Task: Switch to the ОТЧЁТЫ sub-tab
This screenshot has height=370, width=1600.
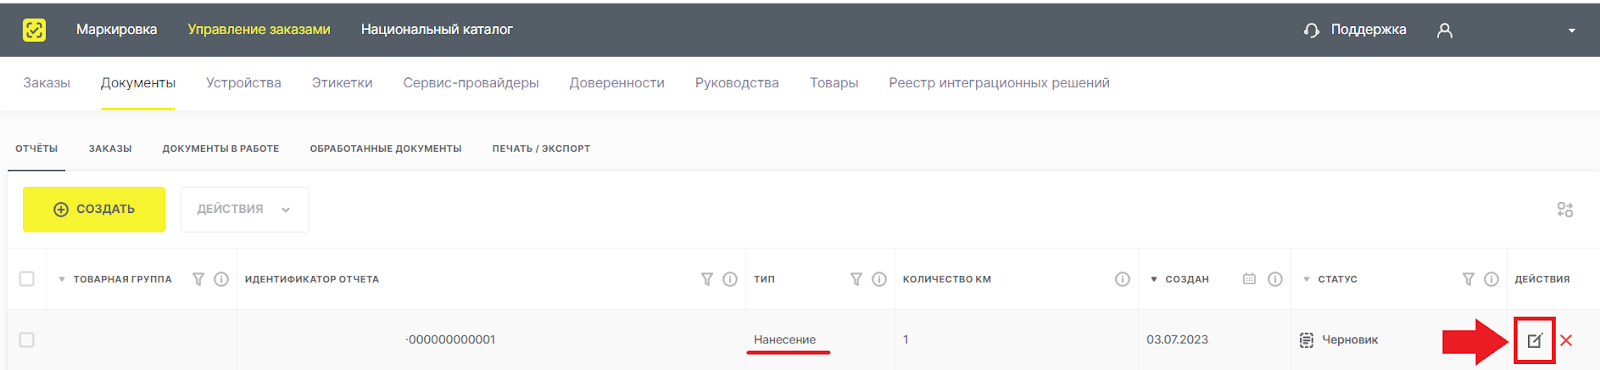Action: click(x=36, y=149)
